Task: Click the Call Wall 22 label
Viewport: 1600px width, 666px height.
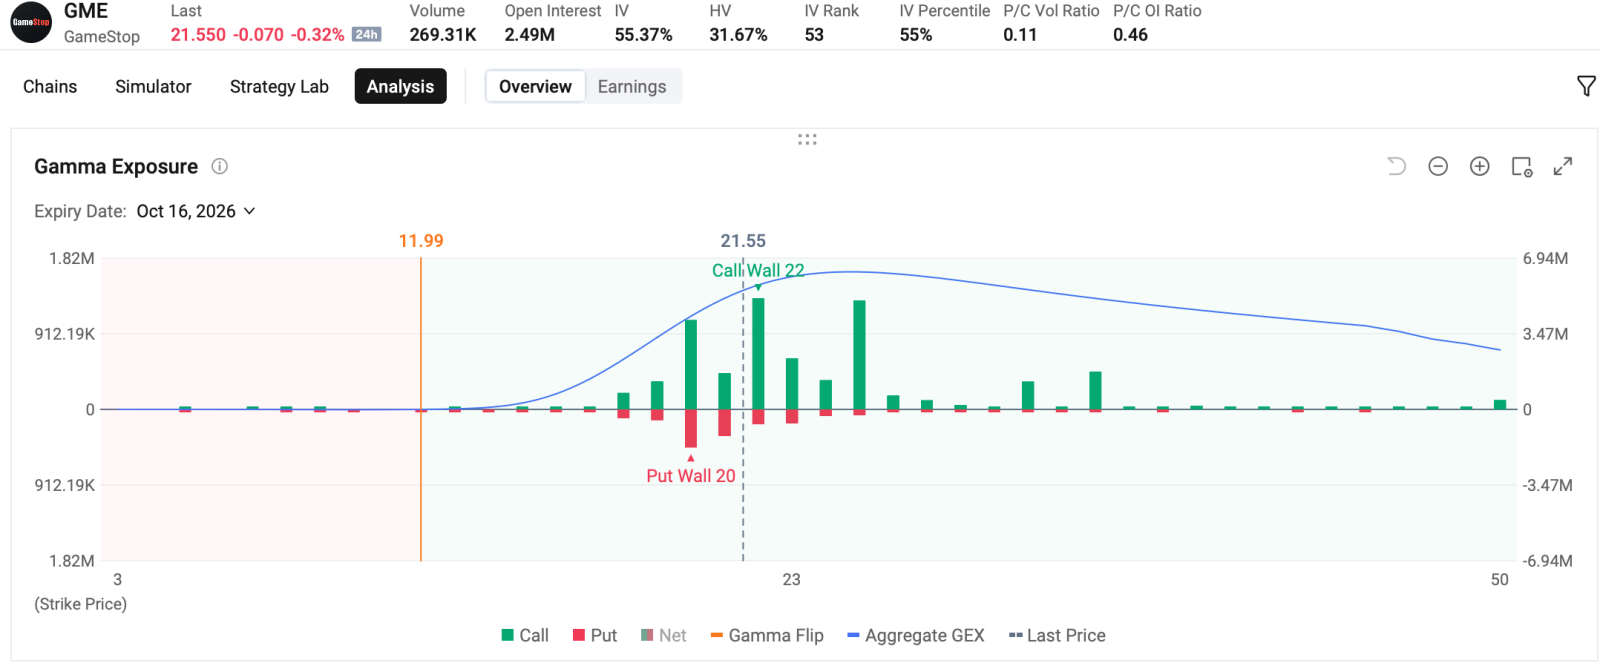Action: click(758, 270)
